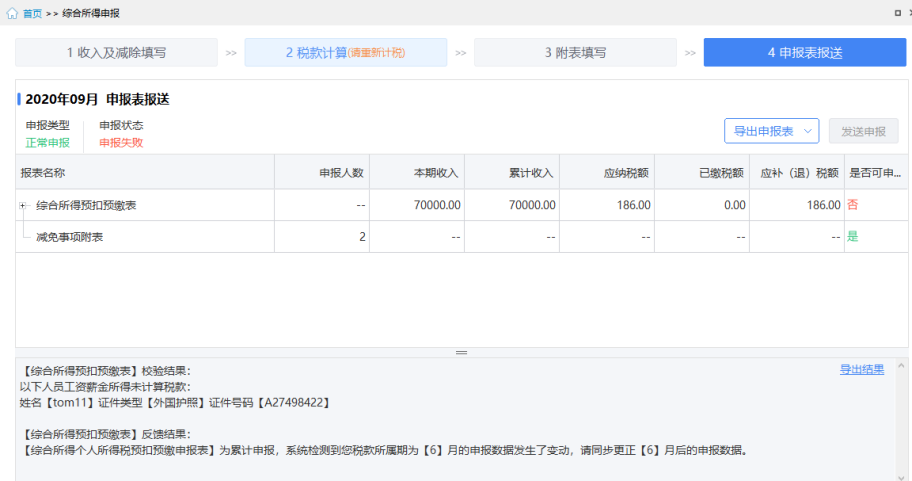The width and height of the screenshot is (912, 481).
Task: Click the 导出结果 link
Action: (861, 369)
